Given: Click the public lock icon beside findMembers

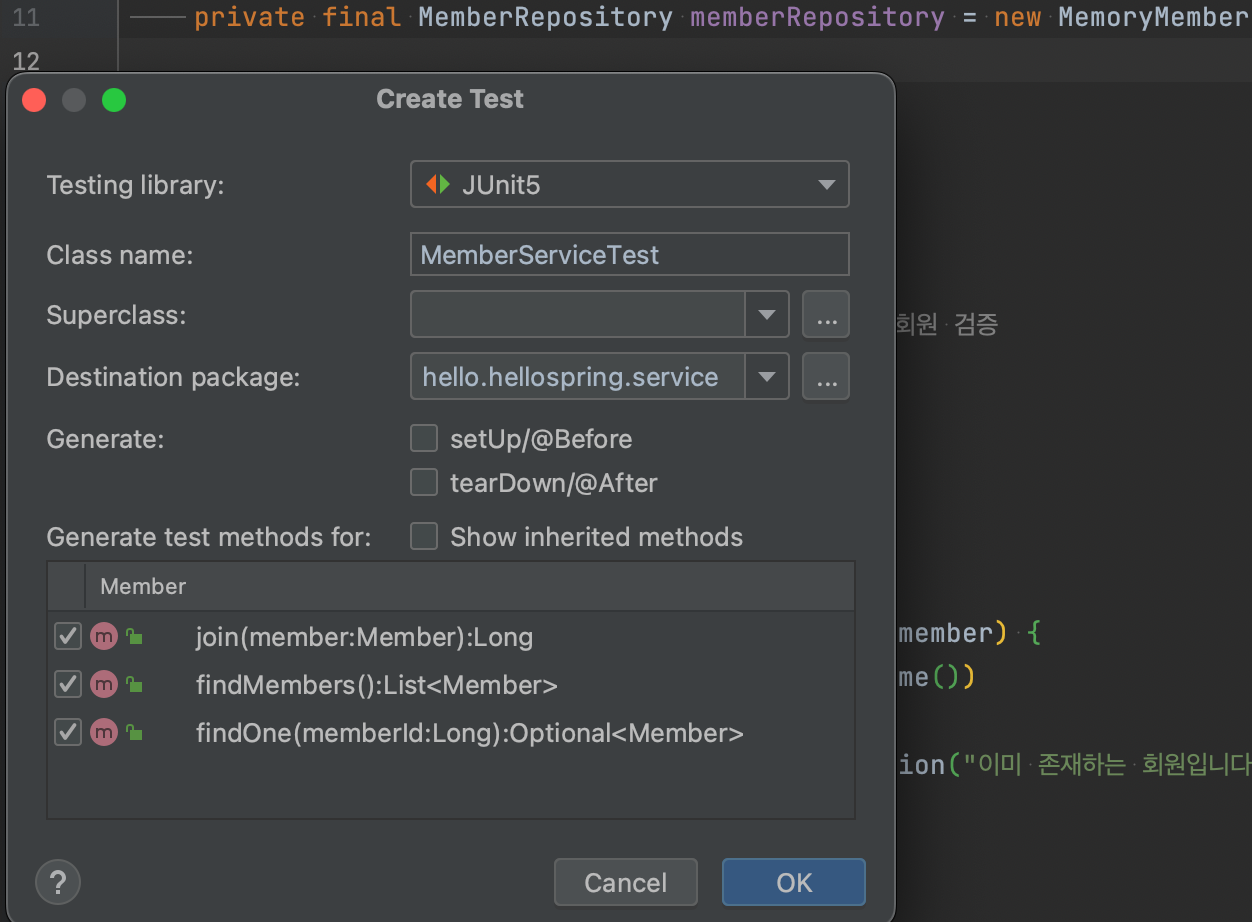Looking at the screenshot, I should (134, 685).
